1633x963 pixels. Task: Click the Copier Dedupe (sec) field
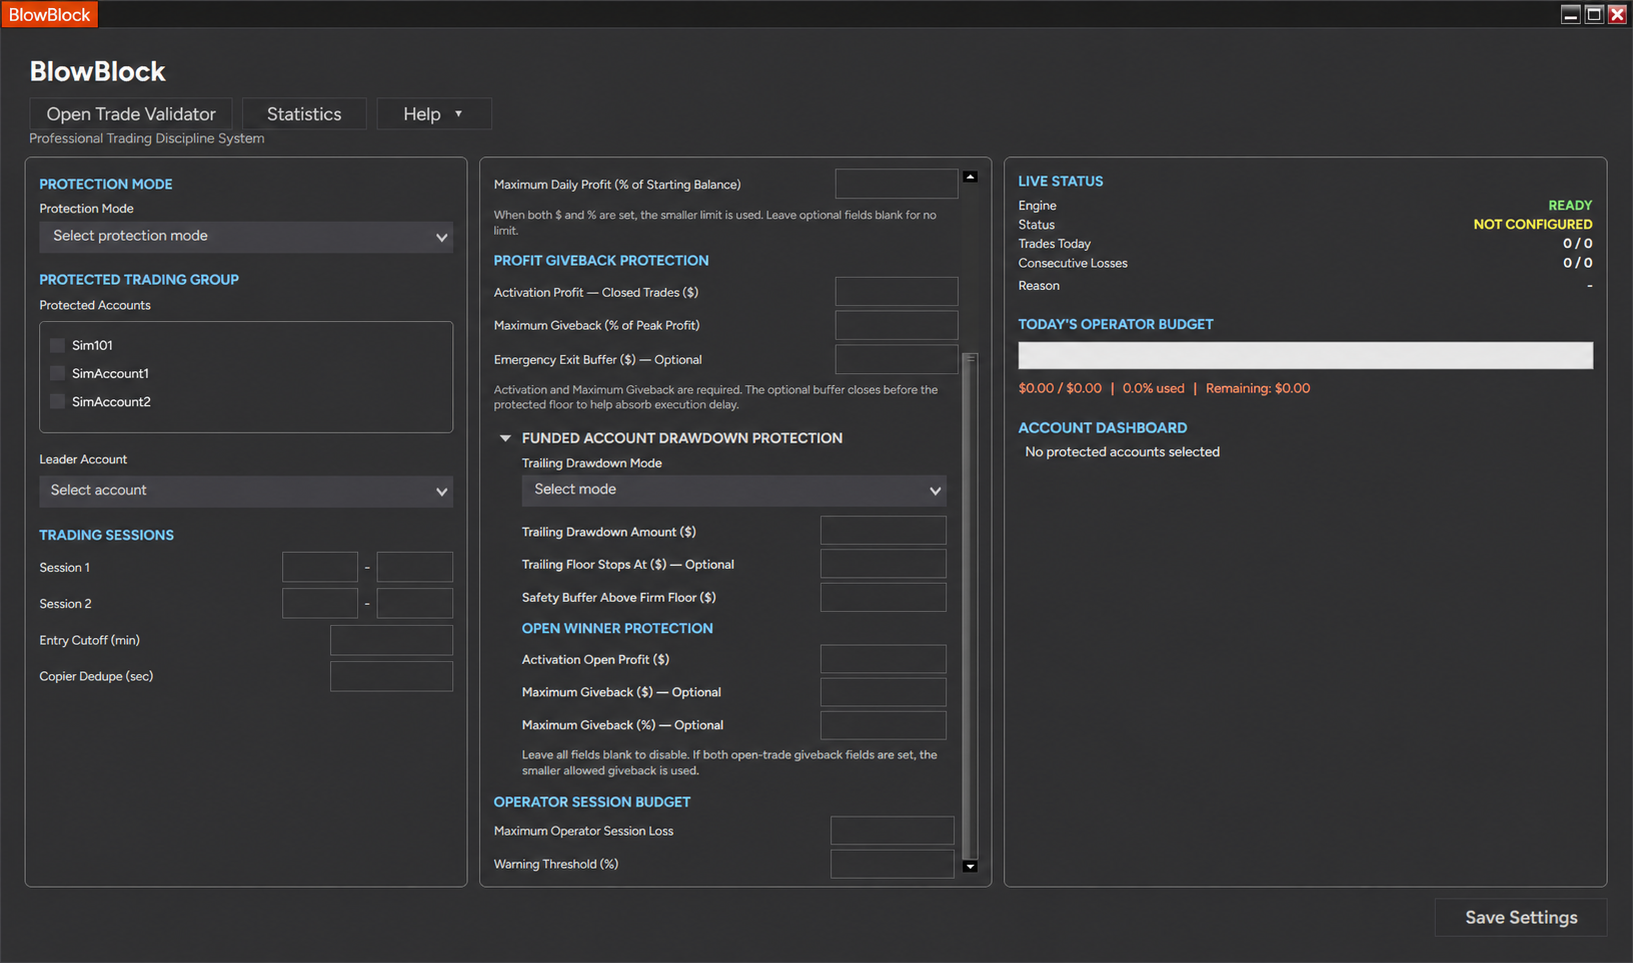pyautogui.click(x=392, y=676)
